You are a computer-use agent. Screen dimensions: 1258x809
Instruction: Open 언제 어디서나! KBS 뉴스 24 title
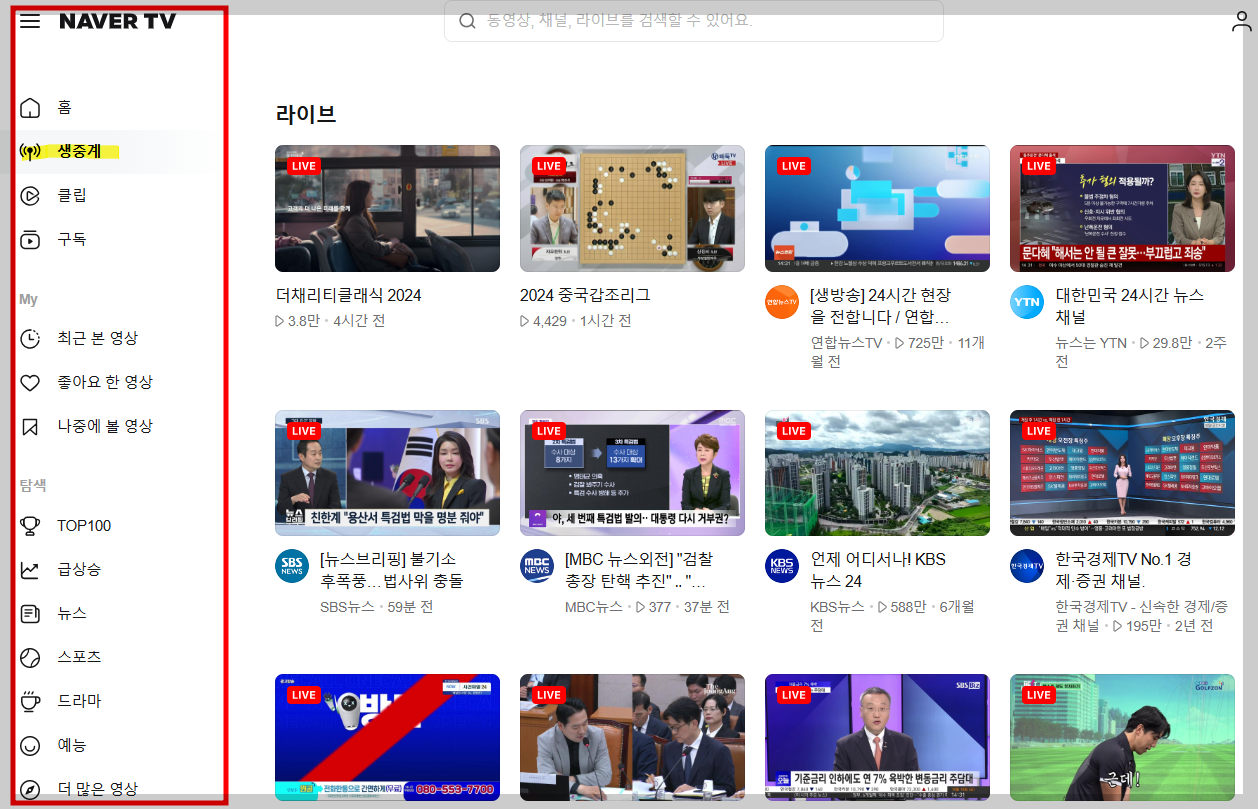tap(878, 570)
